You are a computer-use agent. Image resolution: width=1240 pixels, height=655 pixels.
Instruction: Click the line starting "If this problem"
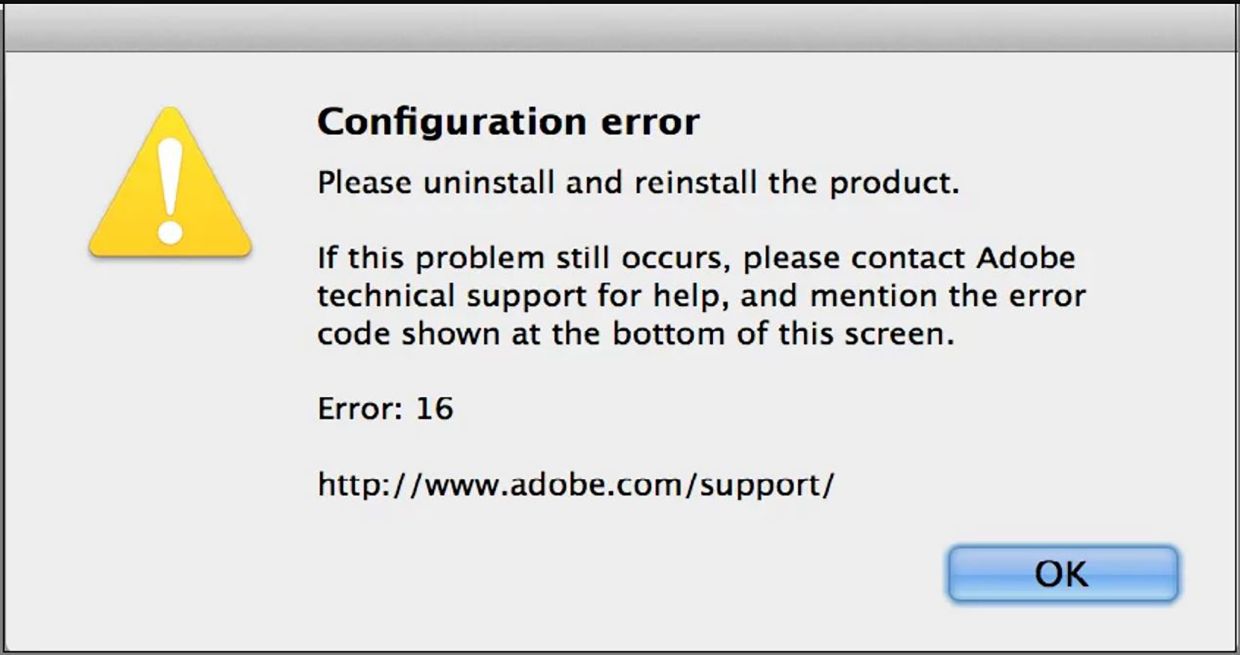click(696, 259)
